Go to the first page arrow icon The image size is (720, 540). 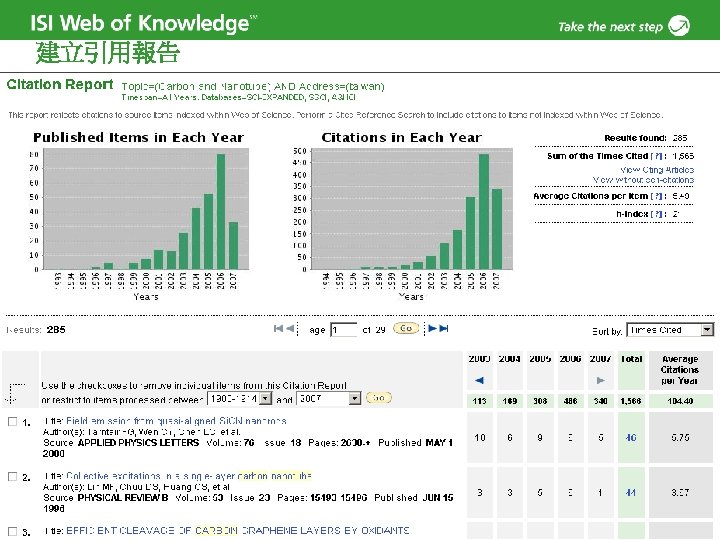pos(278,328)
